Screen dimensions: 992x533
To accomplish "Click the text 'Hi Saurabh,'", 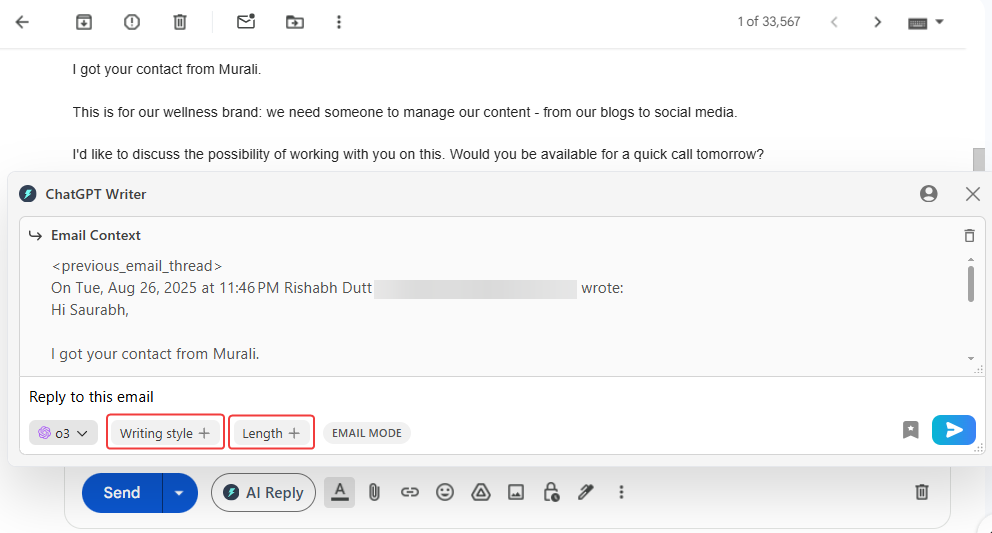I will coord(90,310).
